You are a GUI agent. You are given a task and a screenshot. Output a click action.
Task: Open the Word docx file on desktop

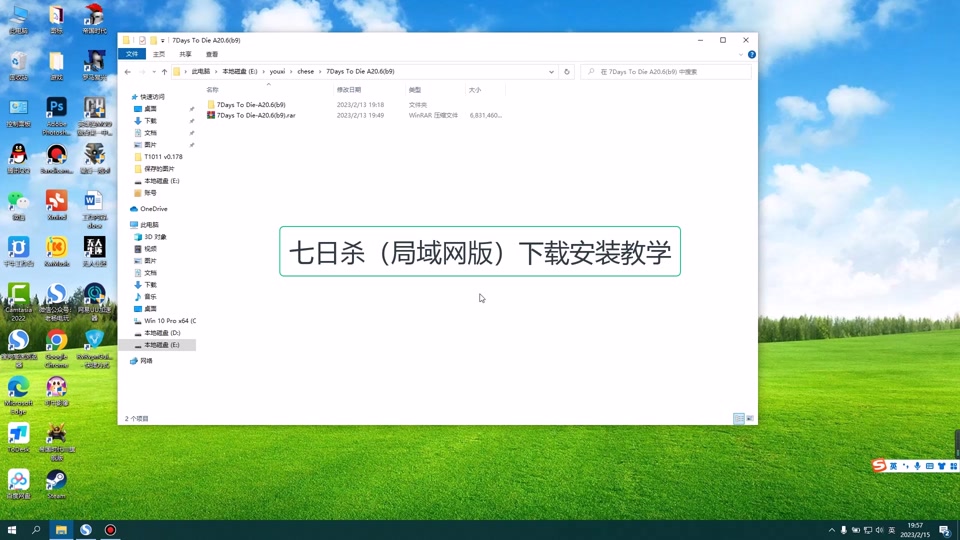point(94,209)
